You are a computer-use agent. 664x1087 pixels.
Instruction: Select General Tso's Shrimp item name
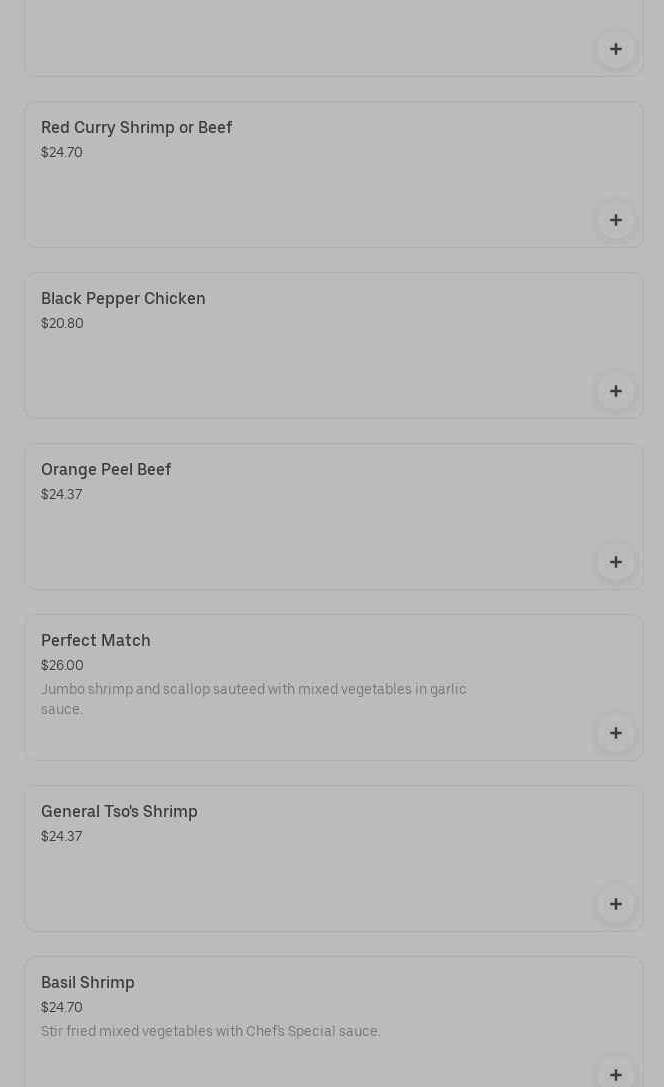click(119, 812)
